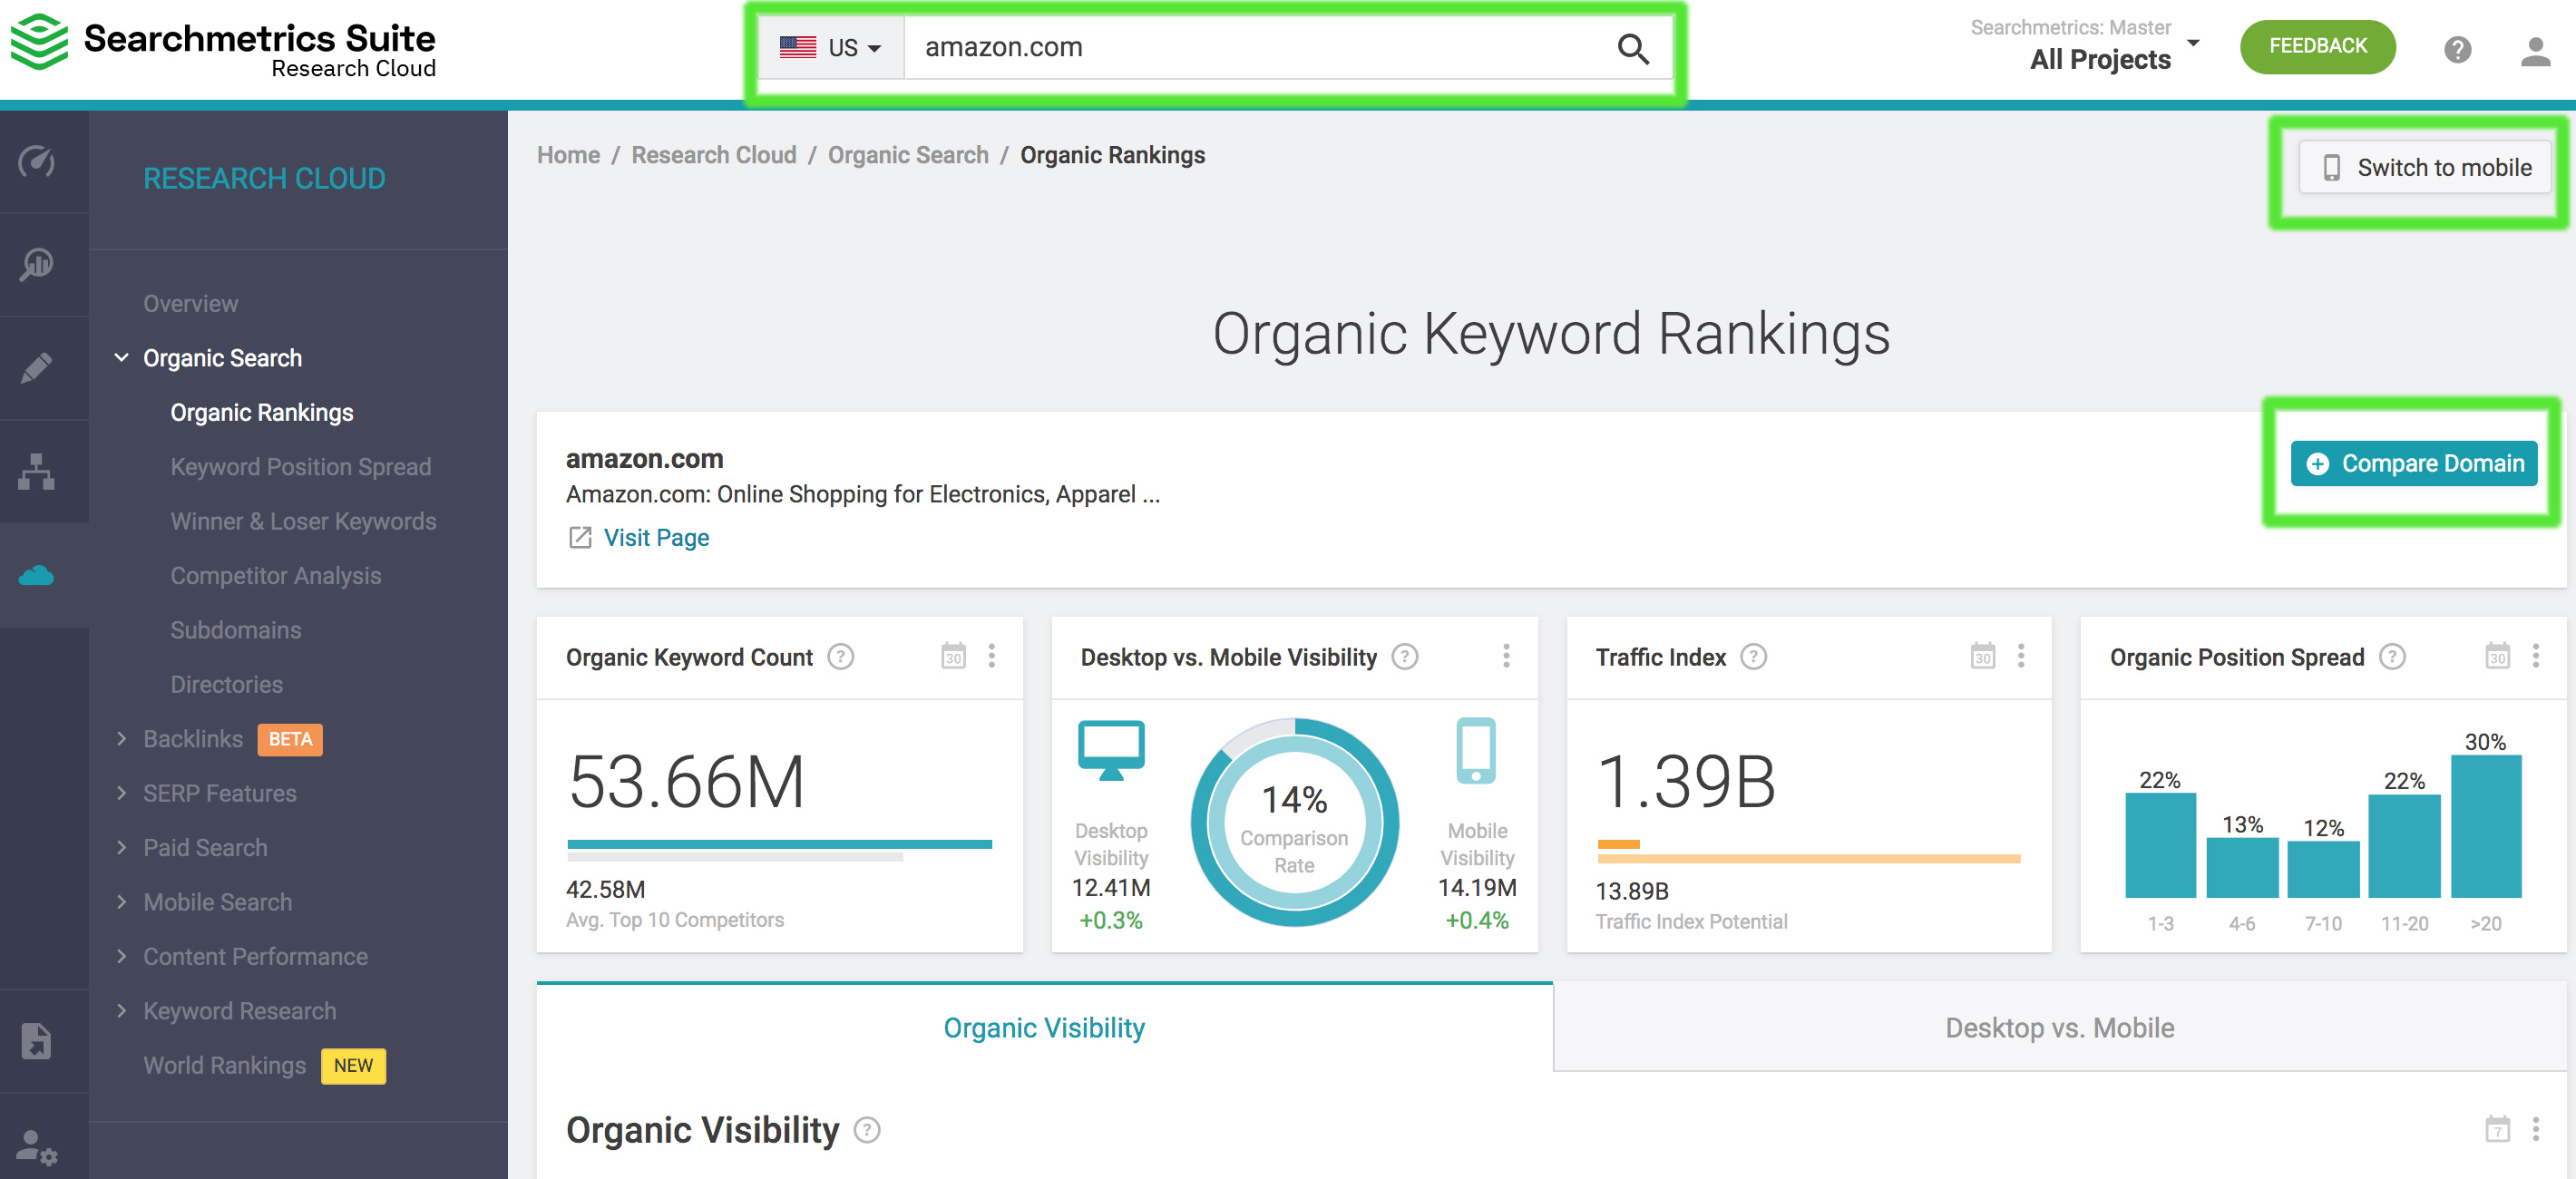Screen dimensions: 2576x1179
Task: Switch to the Organic Visibility tab
Action: [x=1044, y=1028]
